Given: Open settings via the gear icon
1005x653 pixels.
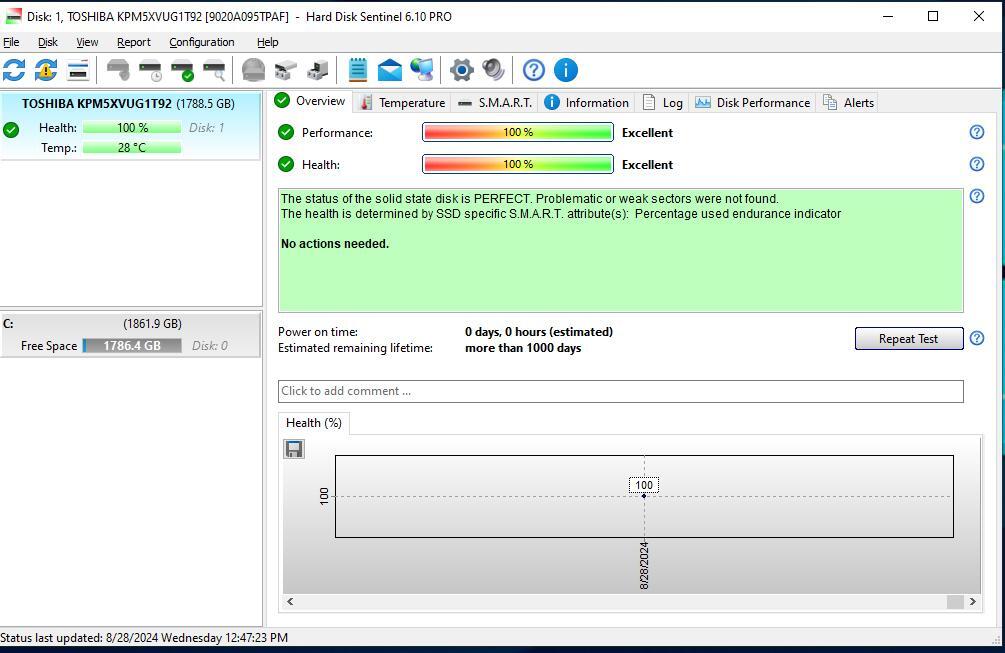Looking at the screenshot, I should (461, 70).
